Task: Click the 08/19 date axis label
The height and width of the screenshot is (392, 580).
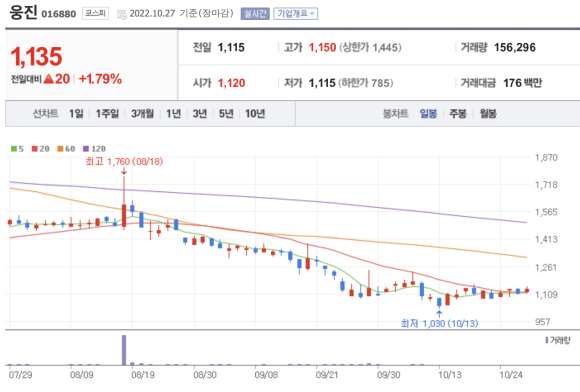Action: 143,375
